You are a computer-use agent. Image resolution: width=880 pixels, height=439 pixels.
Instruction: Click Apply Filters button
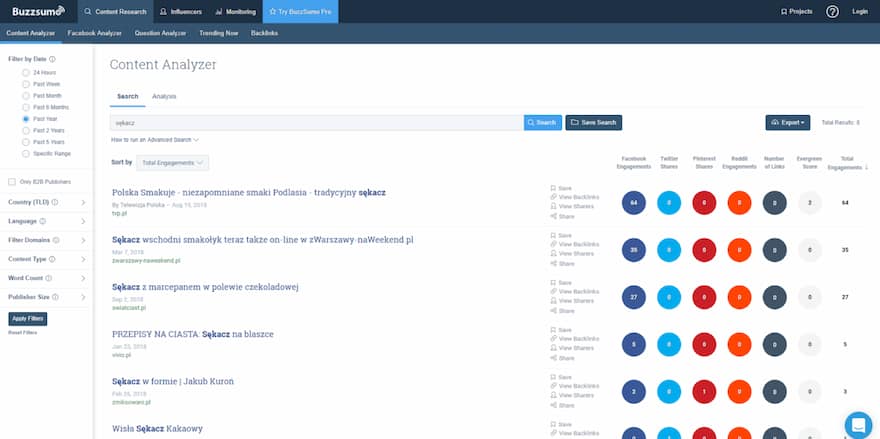click(28, 319)
